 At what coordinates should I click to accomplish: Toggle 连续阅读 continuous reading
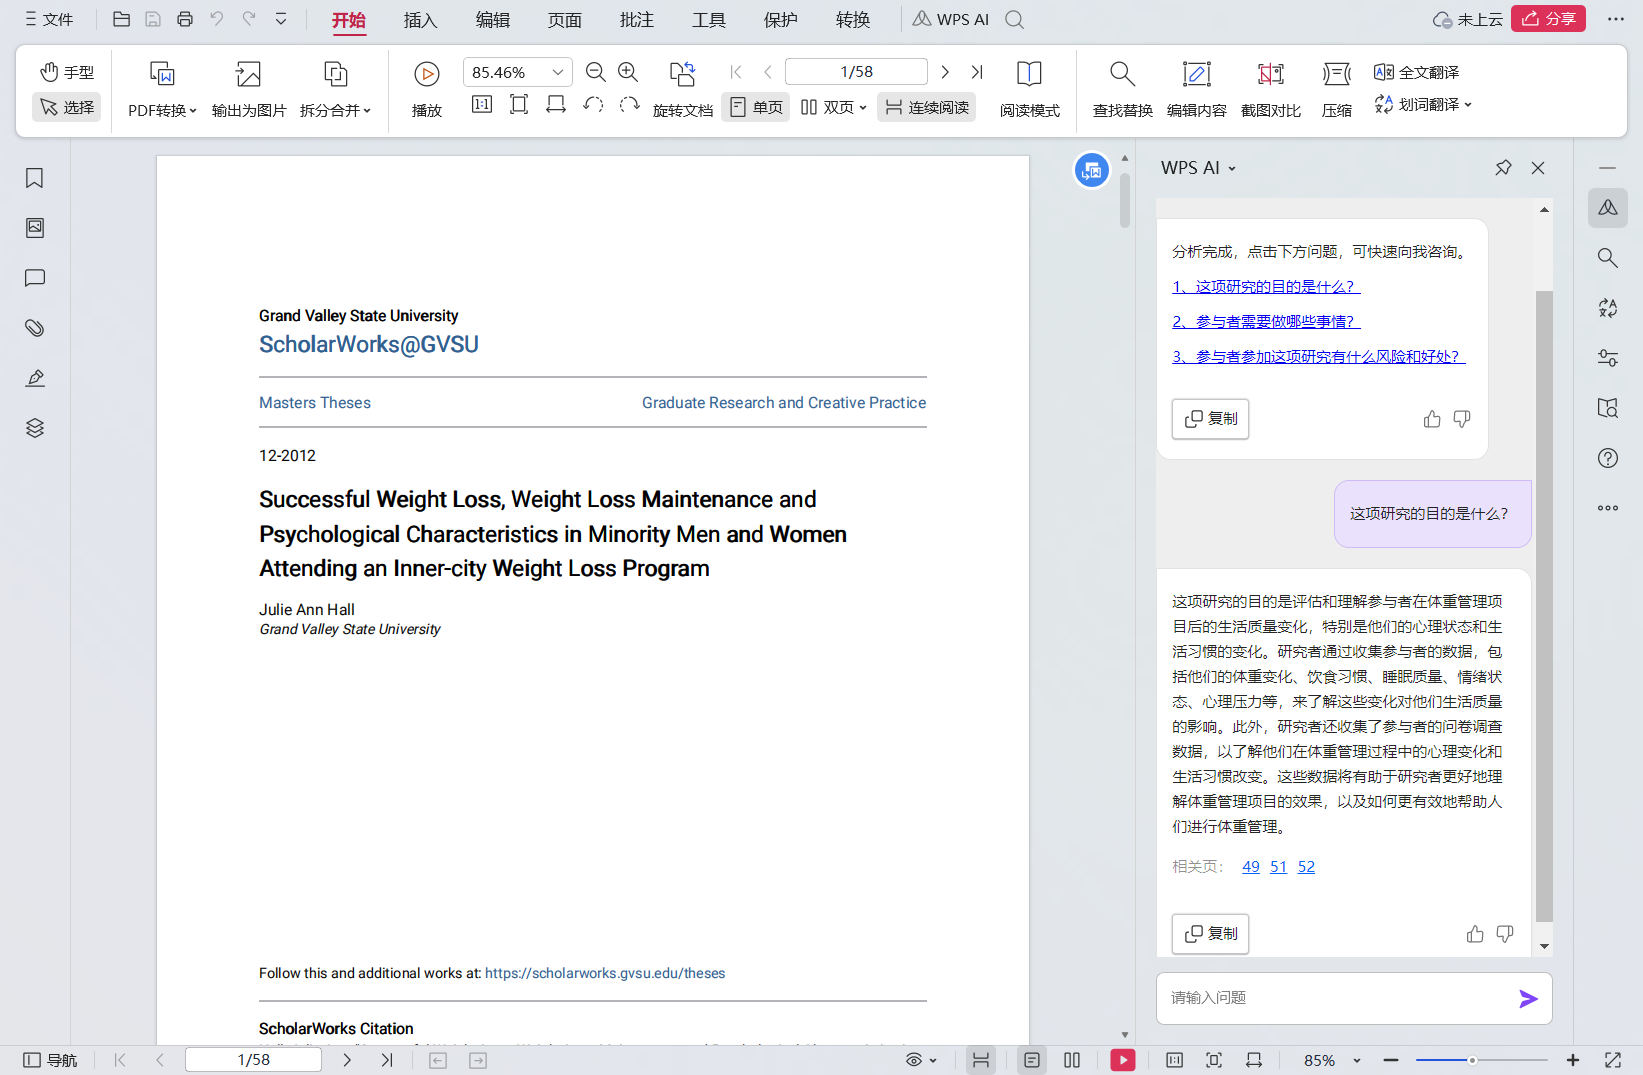pyautogui.click(x=927, y=107)
